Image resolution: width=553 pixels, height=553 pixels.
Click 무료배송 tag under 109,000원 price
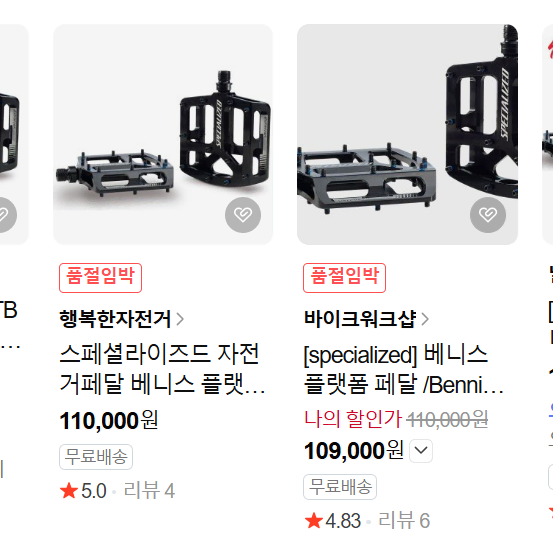click(x=340, y=487)
